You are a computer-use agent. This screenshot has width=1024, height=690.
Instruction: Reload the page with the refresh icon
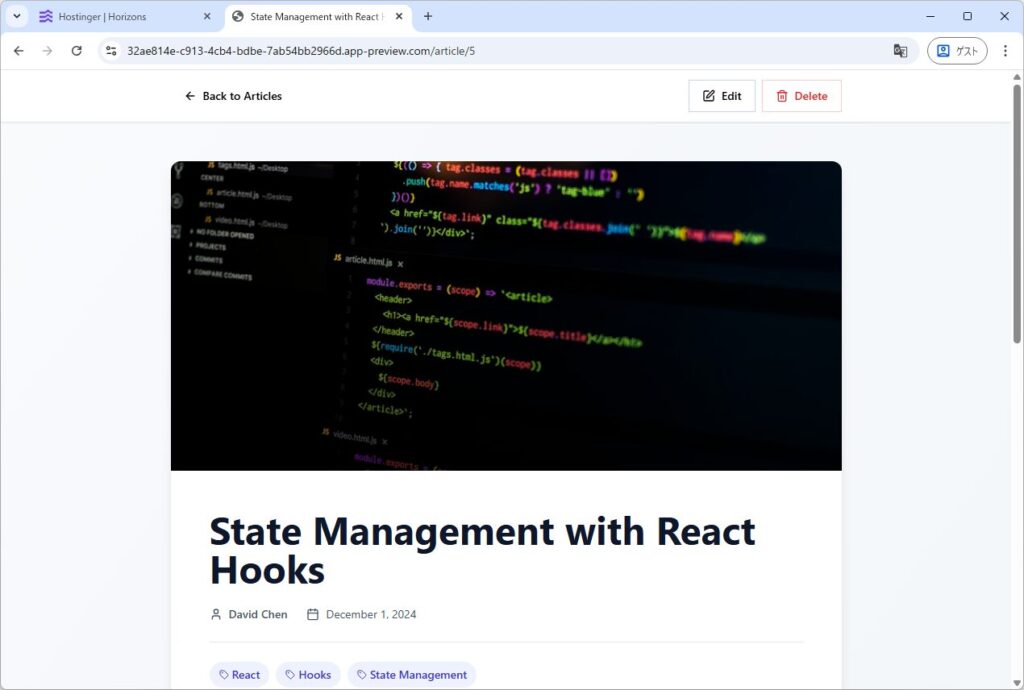(x=76, y=51)
